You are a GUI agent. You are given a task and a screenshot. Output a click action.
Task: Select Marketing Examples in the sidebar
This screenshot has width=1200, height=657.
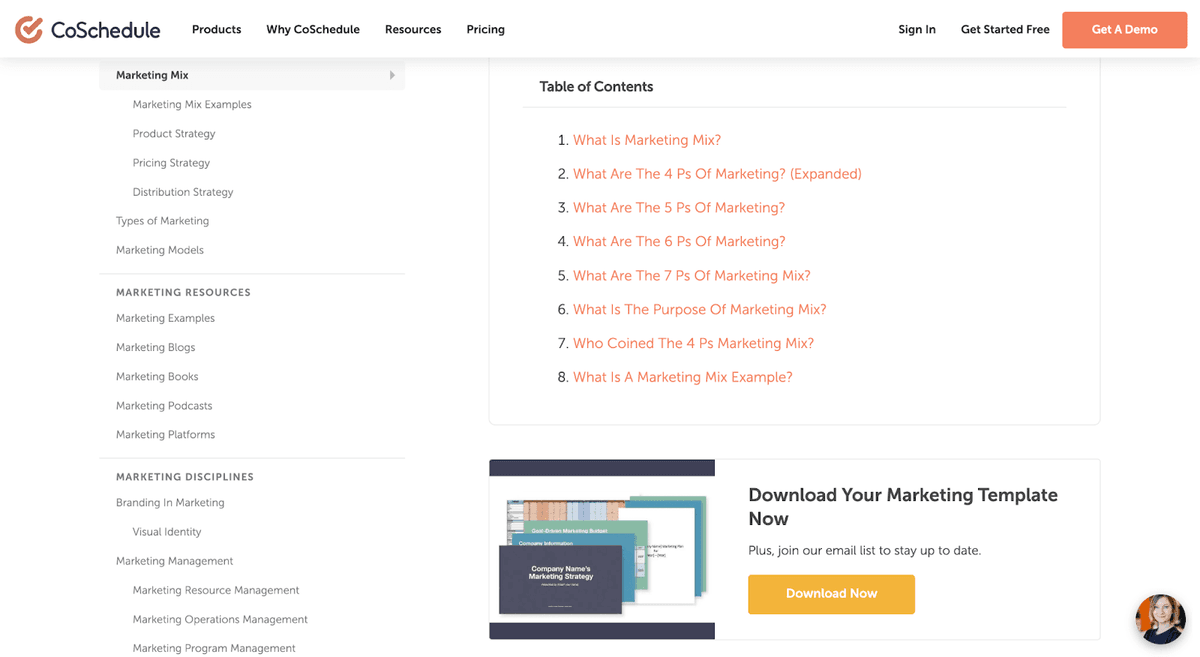(x=164, y=318)
